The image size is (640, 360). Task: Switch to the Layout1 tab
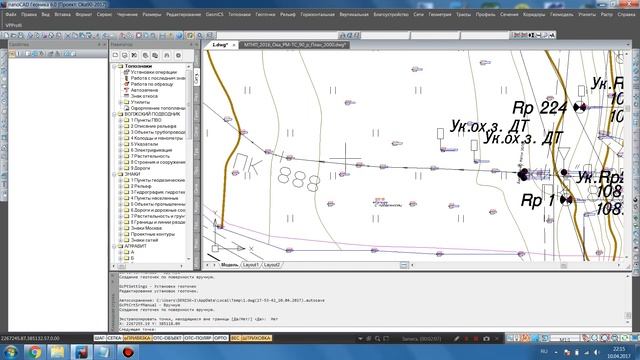click(x=251, y=265)
